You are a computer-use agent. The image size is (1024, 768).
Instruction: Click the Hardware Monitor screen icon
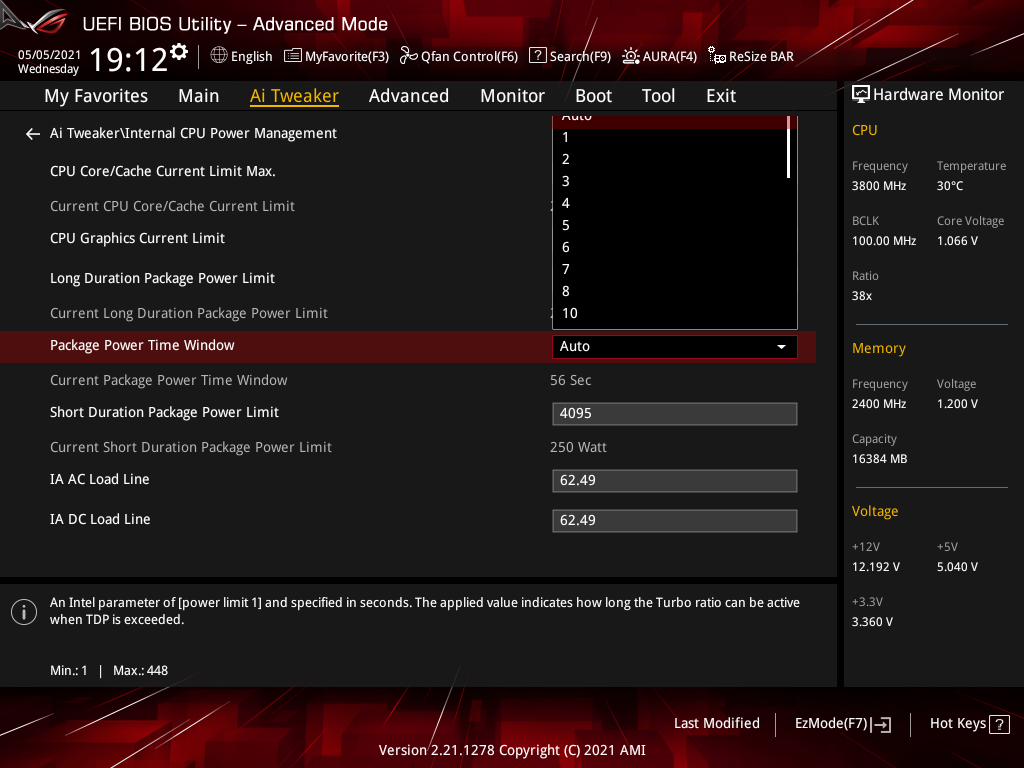pyautogui.click(x=861, y=95)
